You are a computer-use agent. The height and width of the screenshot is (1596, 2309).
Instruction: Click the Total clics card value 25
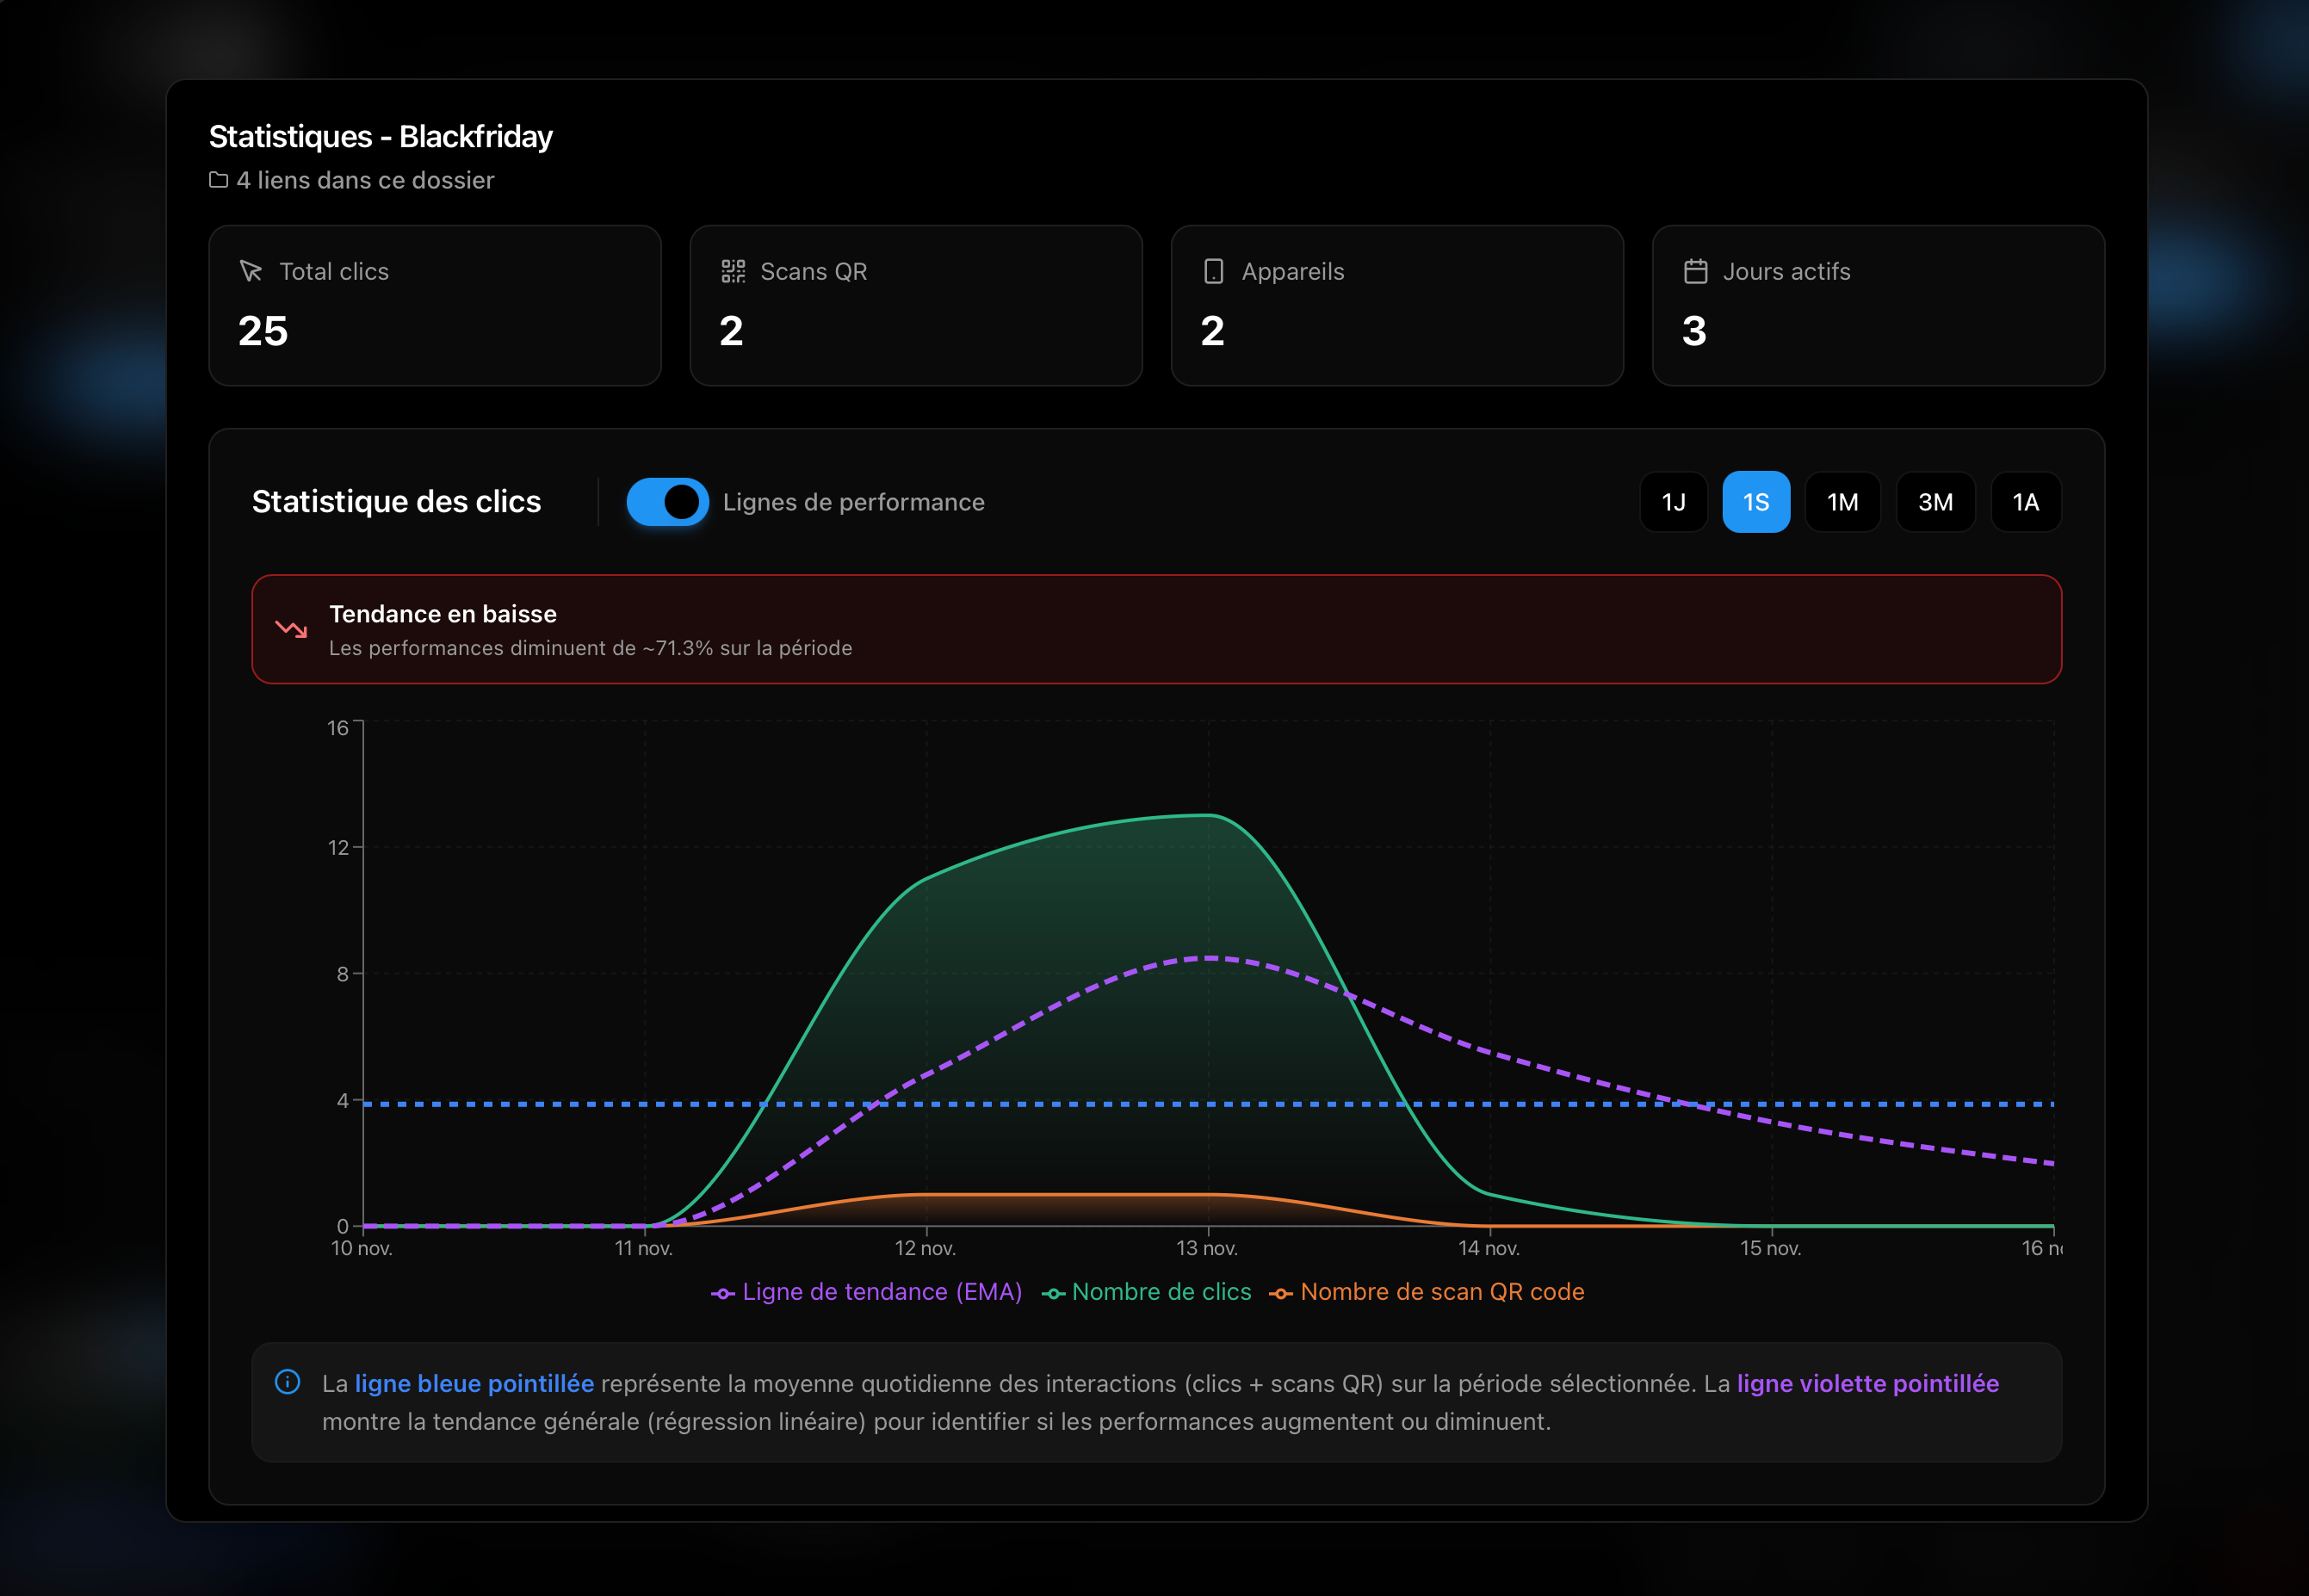[263, 331]
